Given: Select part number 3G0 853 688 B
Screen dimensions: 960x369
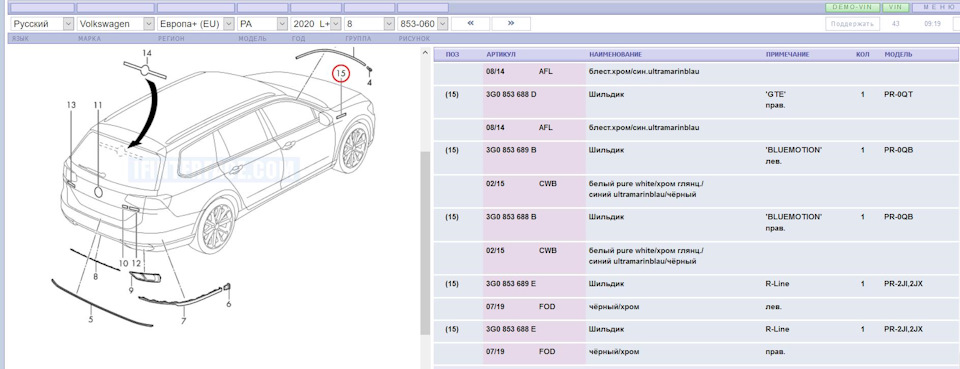Looking at the screenshot, I should pyautogui.click(x=511, y=217).
